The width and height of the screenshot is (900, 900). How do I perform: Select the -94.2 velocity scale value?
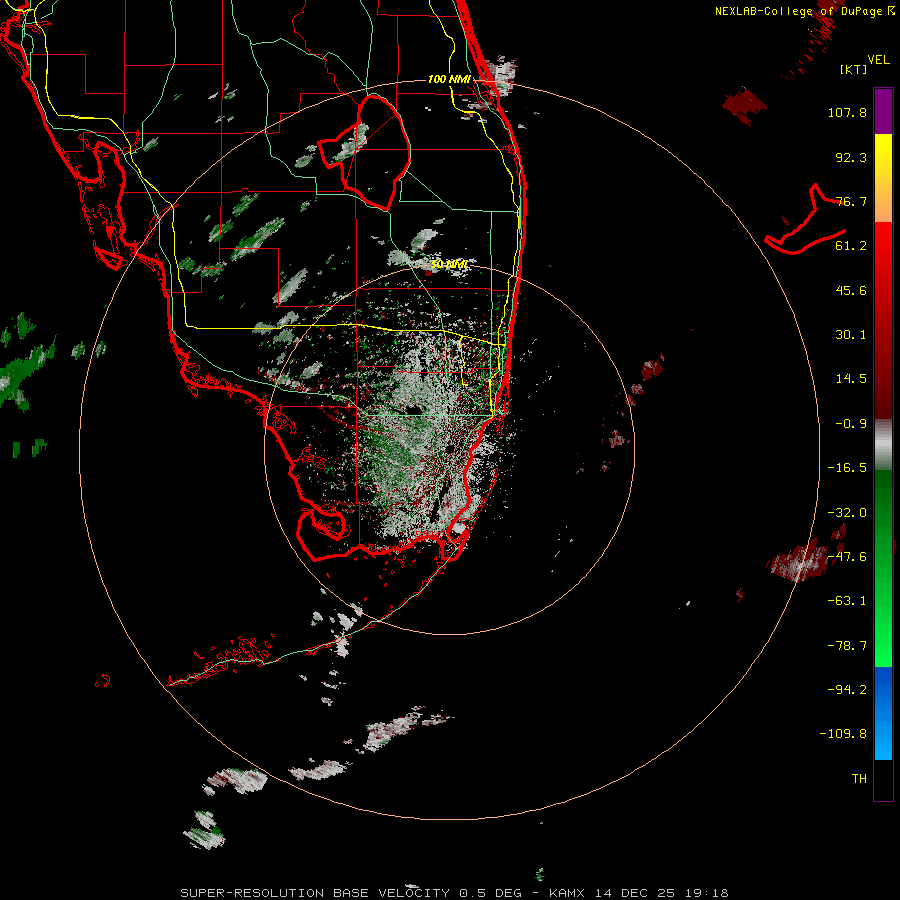847,689
